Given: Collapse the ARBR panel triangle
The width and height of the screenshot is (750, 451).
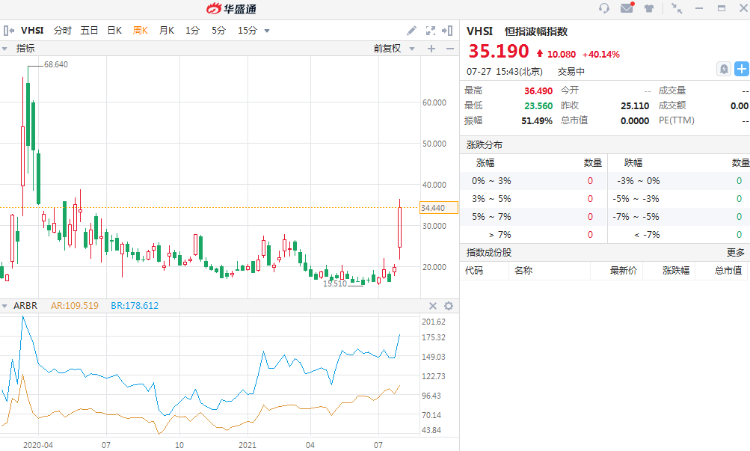Looking at the screenshot, I should click(4, 306).
